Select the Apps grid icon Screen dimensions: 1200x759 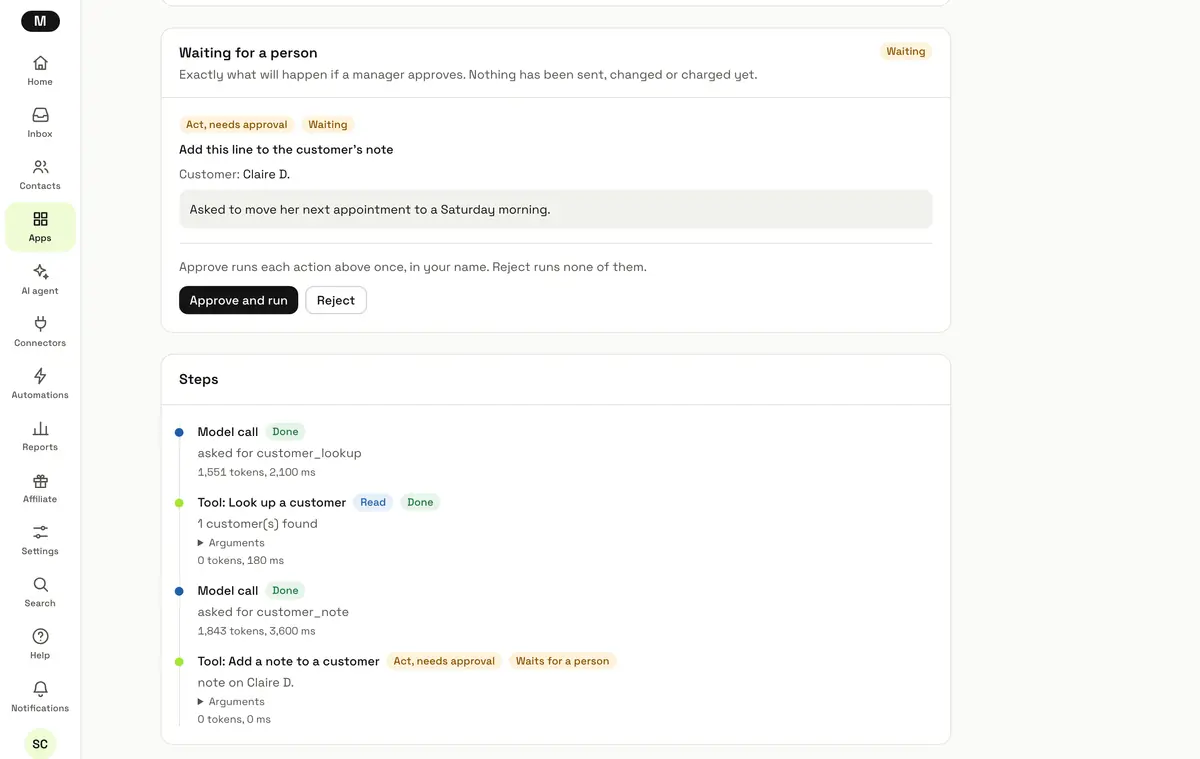[40, 219]
